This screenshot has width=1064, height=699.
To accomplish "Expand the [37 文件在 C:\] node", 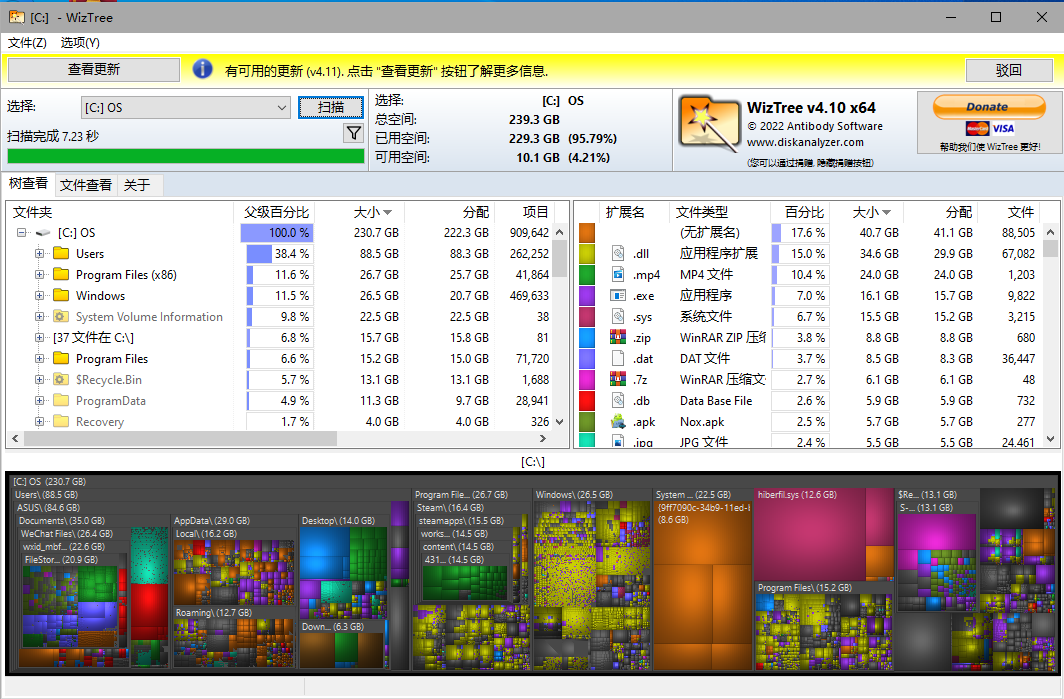I will click(39, 338).
